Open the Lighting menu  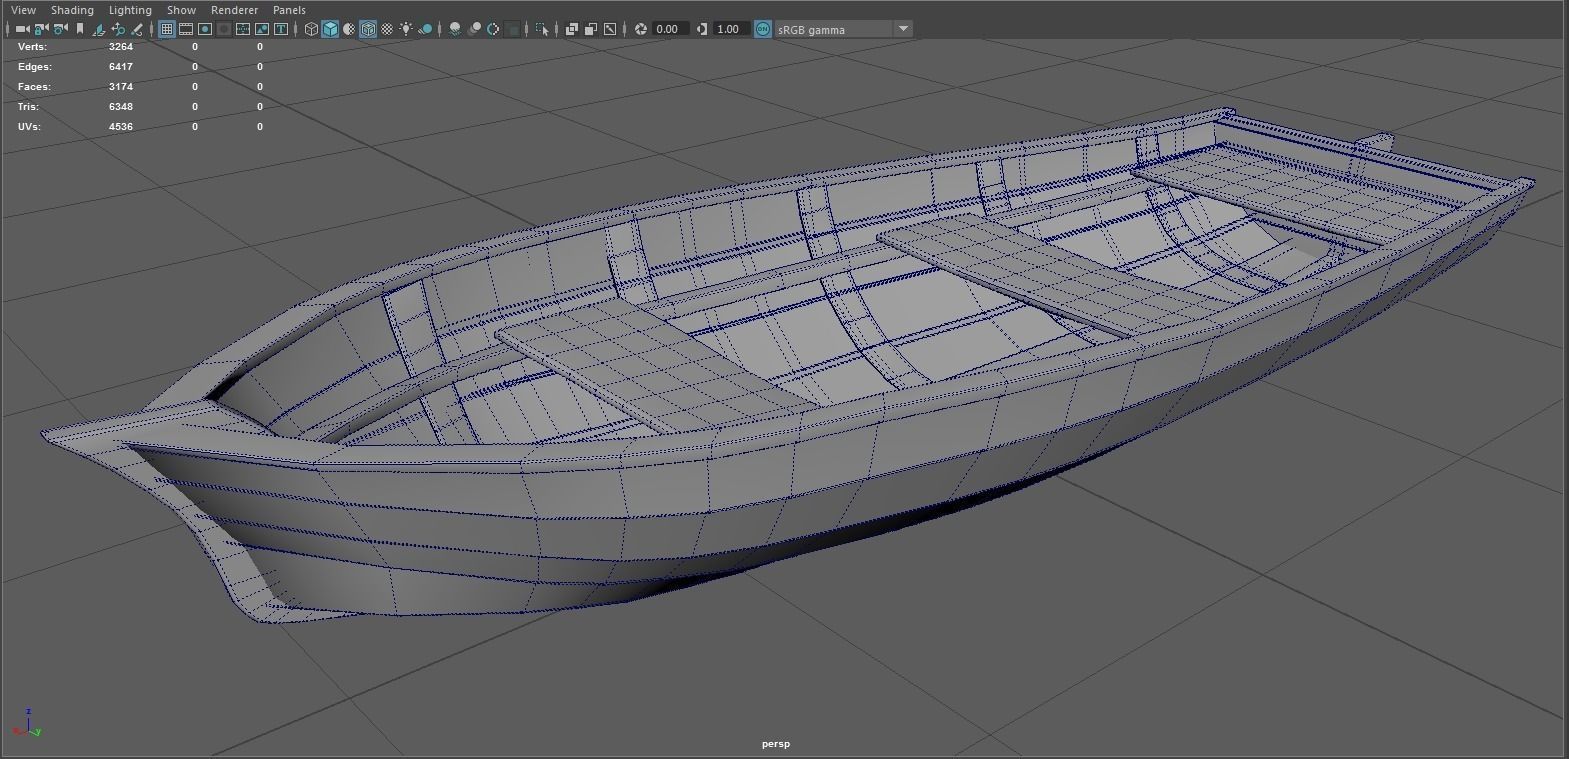pyautogui.click(x=130, y=10)
